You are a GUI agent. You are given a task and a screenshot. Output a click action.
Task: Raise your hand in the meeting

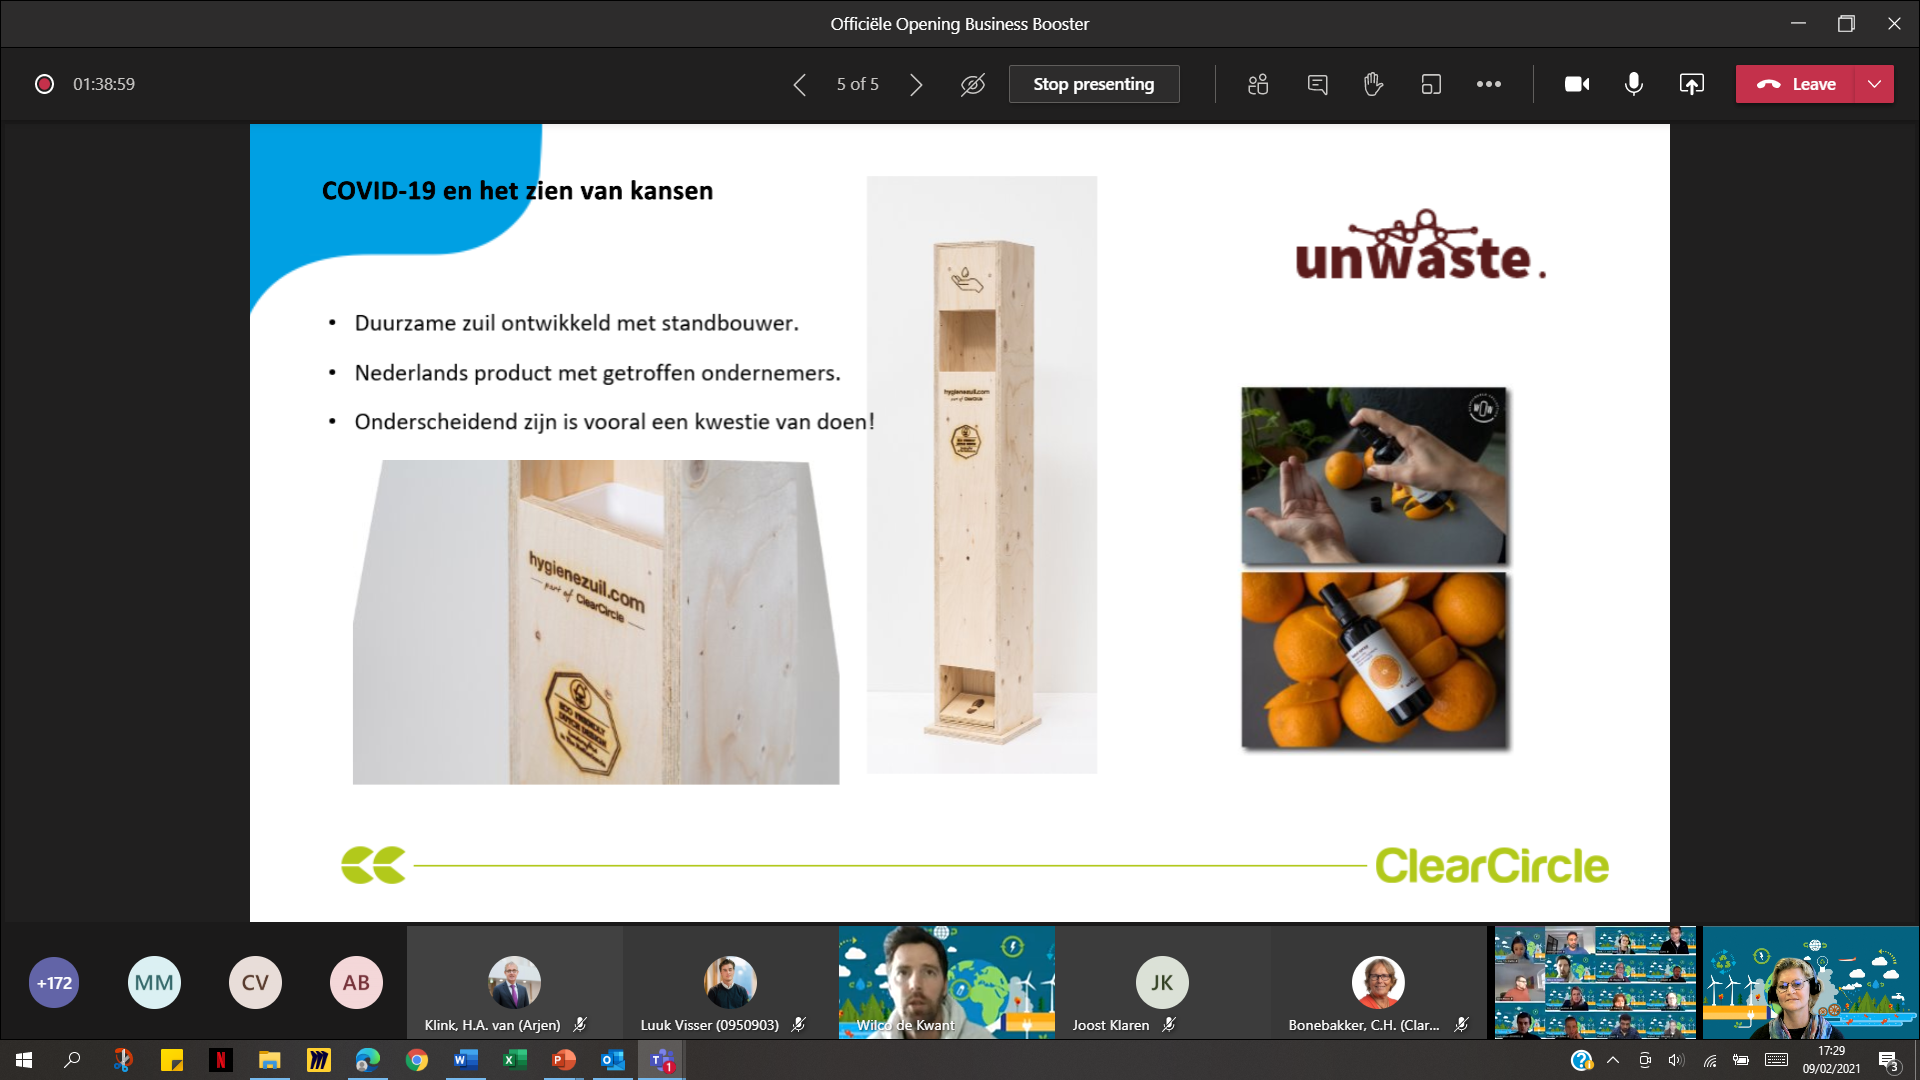pyautogui.click(x=1373, y=84)
